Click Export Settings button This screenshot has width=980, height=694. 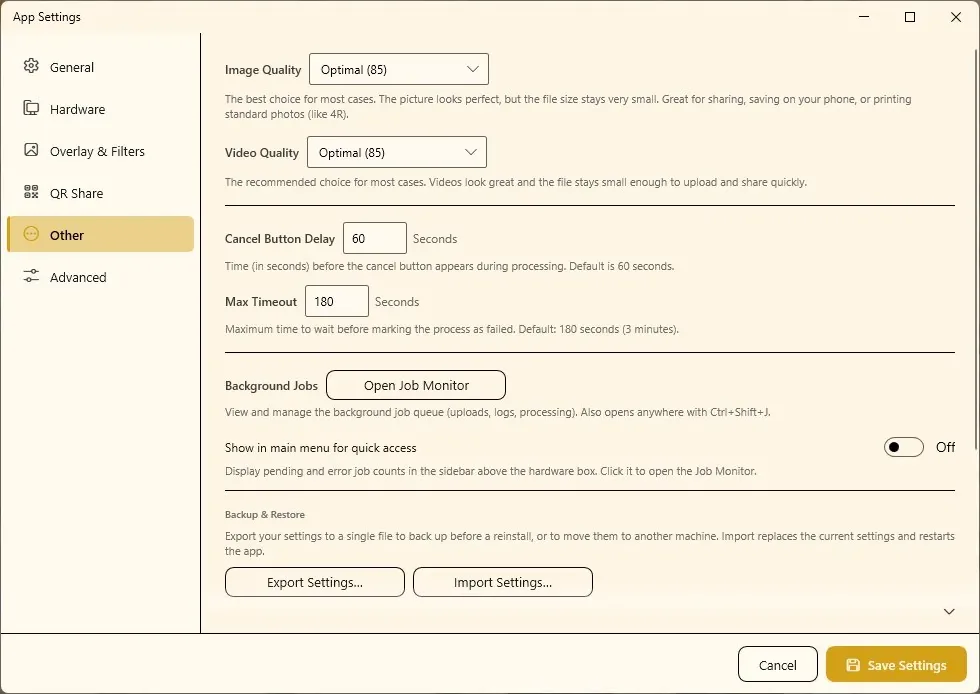pyautogui.click(x=315, y=582)
